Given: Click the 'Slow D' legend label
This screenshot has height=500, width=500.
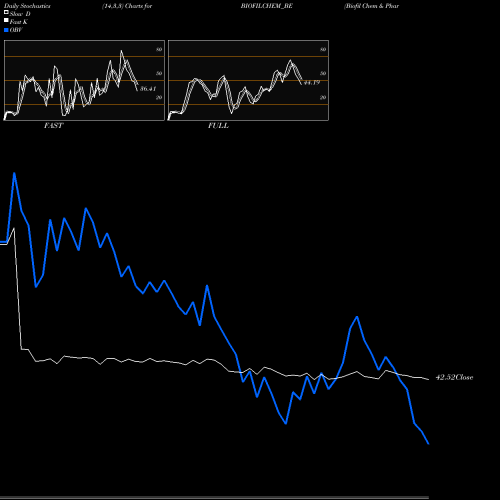Looking at the screenshot, I should tap(20, 14).
